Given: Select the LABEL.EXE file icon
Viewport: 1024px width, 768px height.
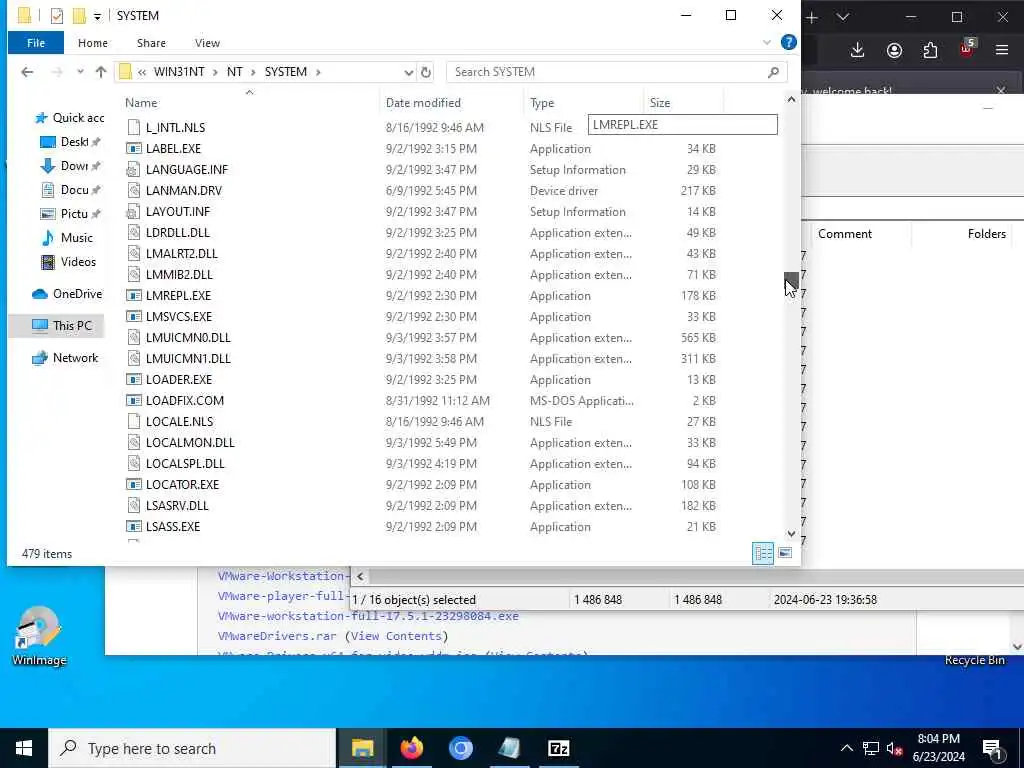Looking at the screenshot, I should (134, 149).
